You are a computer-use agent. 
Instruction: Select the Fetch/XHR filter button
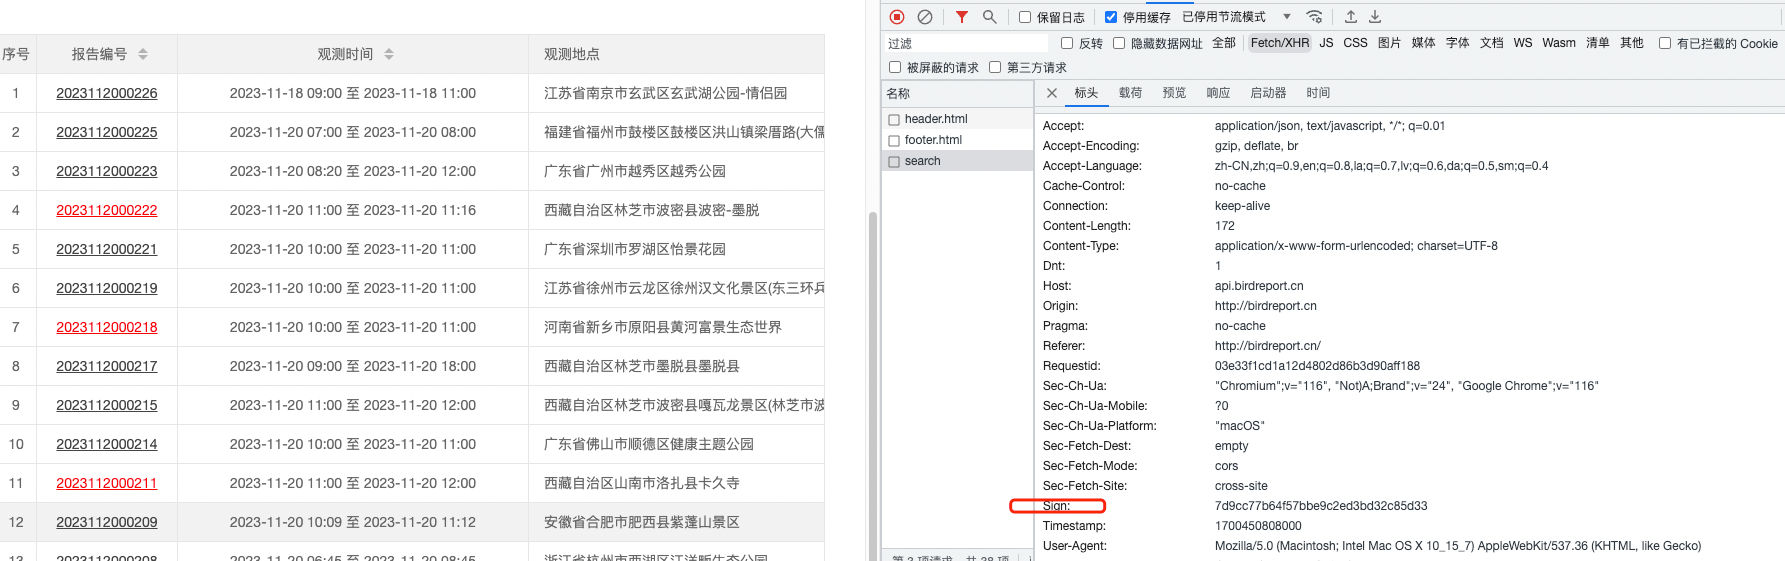(1279, 43)
